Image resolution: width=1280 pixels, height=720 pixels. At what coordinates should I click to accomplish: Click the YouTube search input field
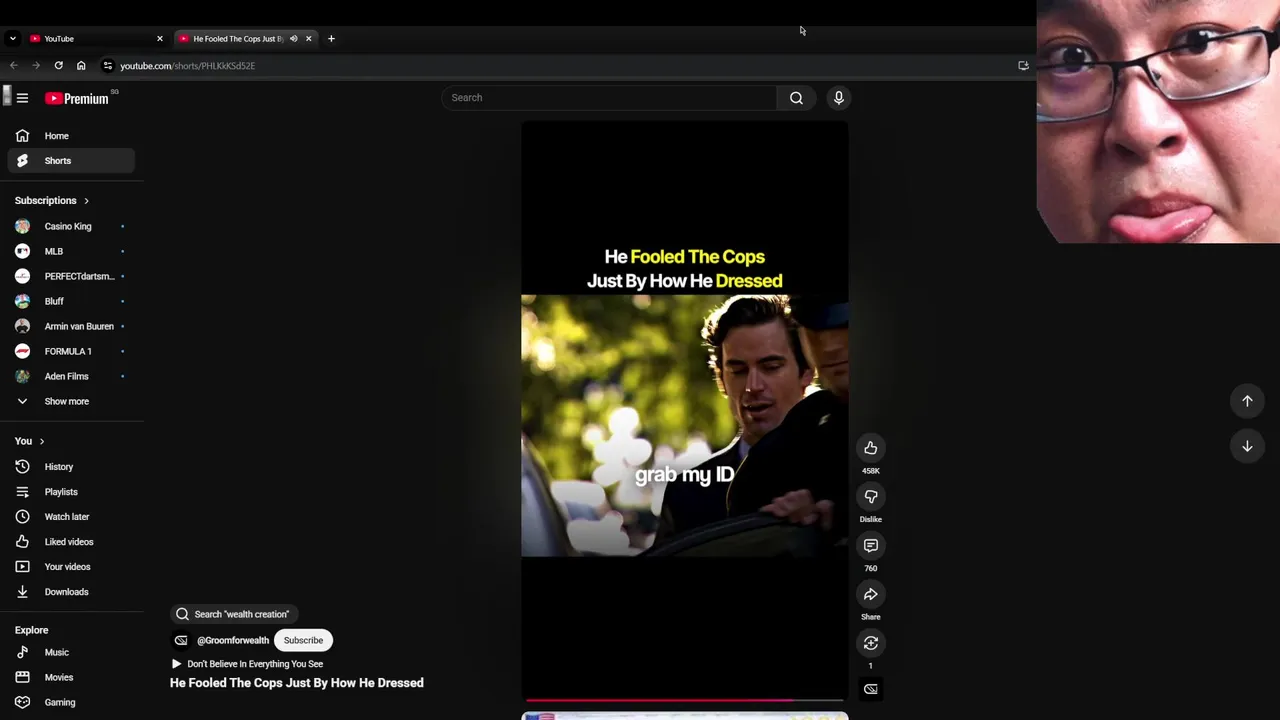[x=609, y=98]
